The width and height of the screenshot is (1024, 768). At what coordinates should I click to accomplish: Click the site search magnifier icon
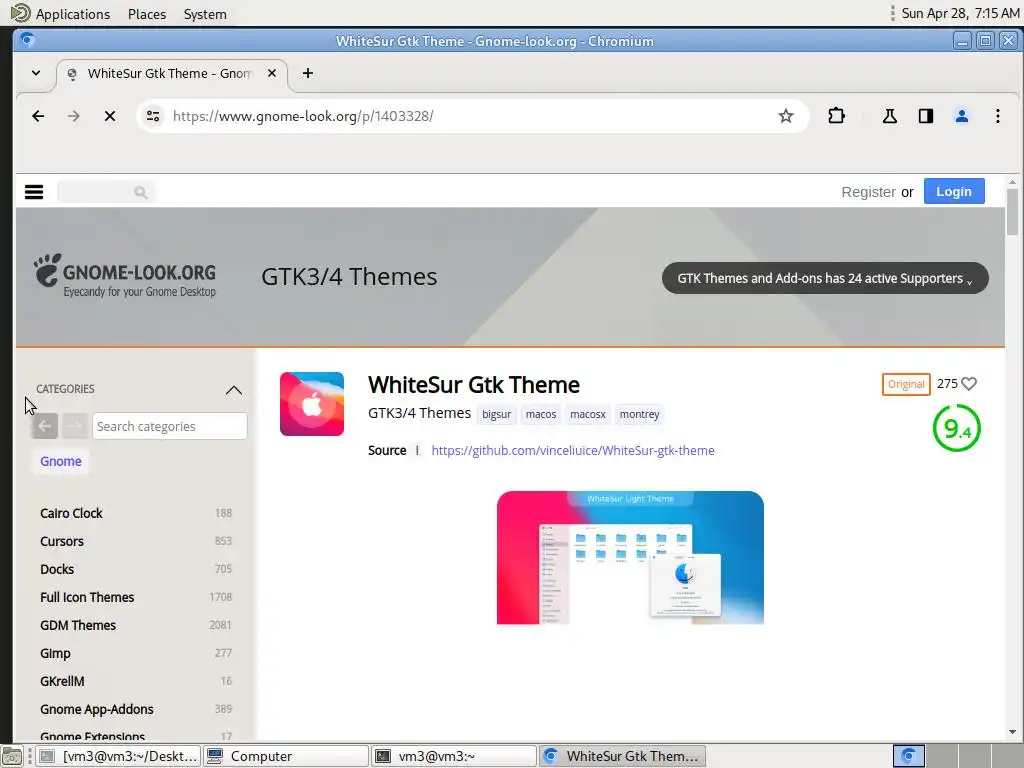[x=140, y=192]
